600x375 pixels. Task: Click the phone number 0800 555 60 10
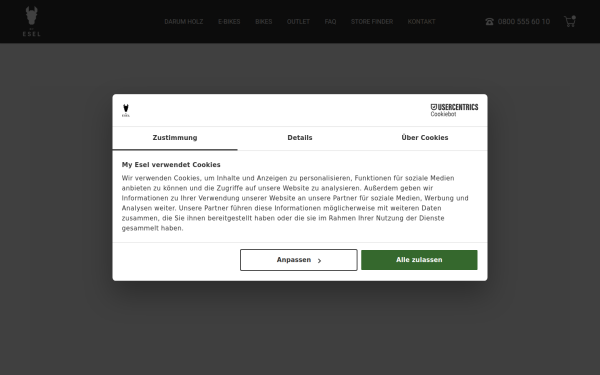(x=524, y=22)
